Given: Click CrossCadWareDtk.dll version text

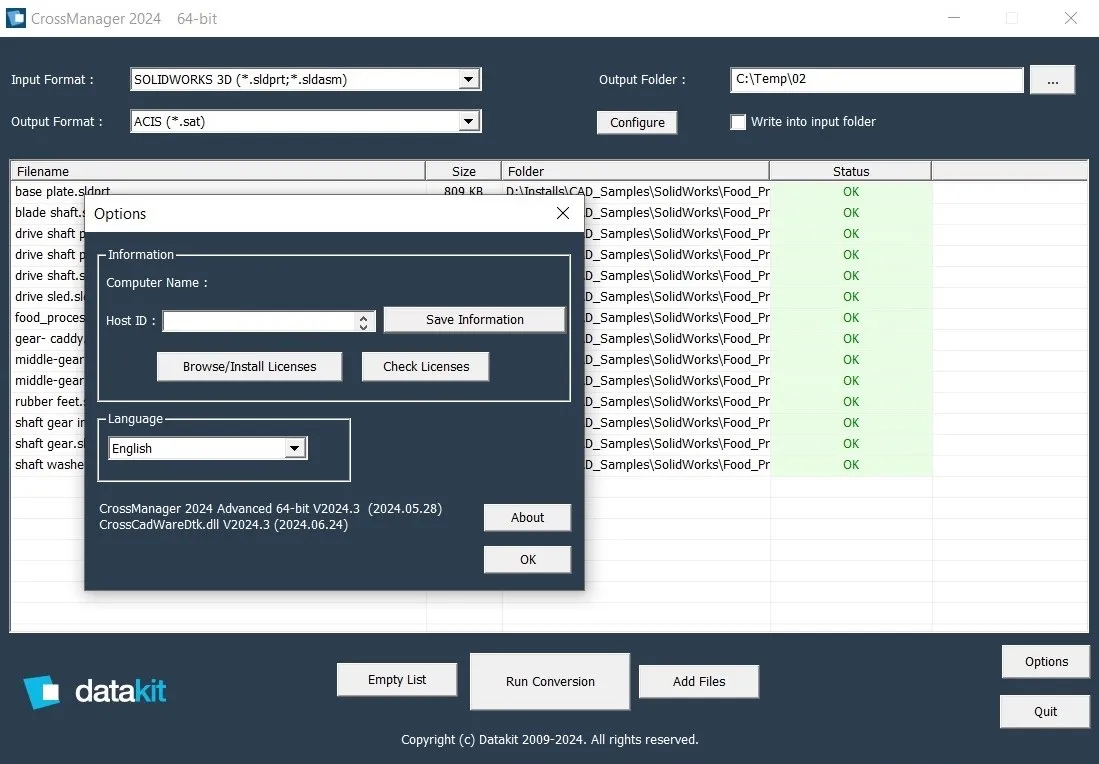Looking at the screenshot, I should [x=224, y=525].
